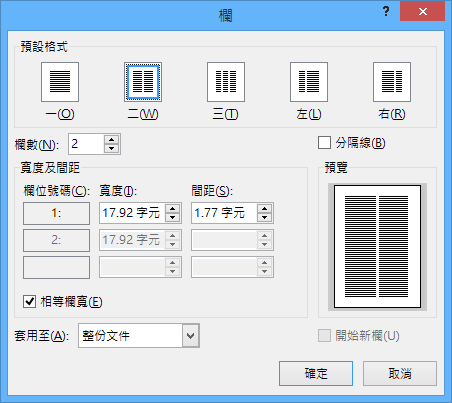
Task: Click the column 1 寬度 field 17.92 字元
Action: click(x=132, y=213)
